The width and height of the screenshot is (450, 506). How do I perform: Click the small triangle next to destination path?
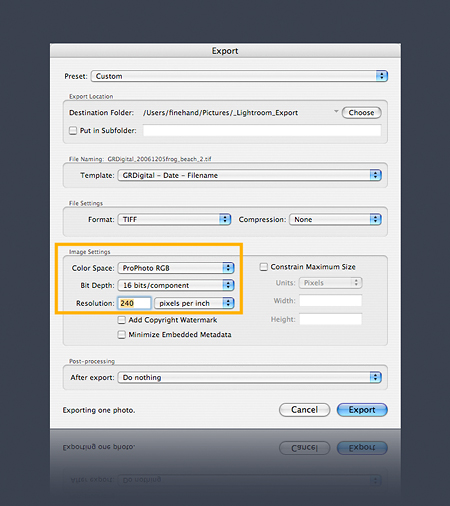point(336,111)
